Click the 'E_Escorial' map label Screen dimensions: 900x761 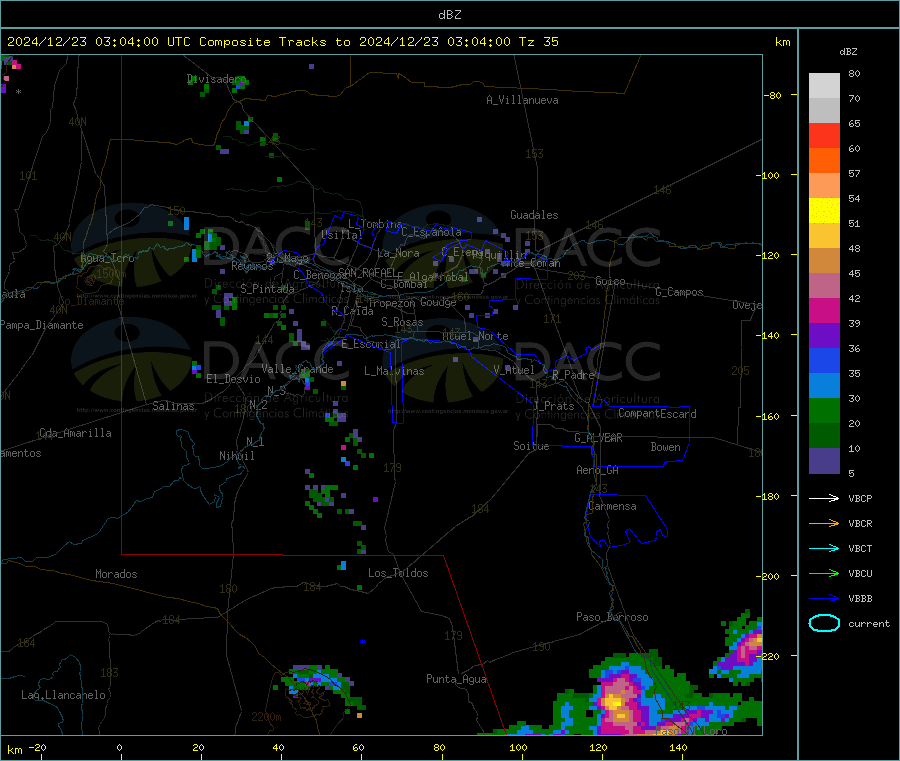click(371, 344)
